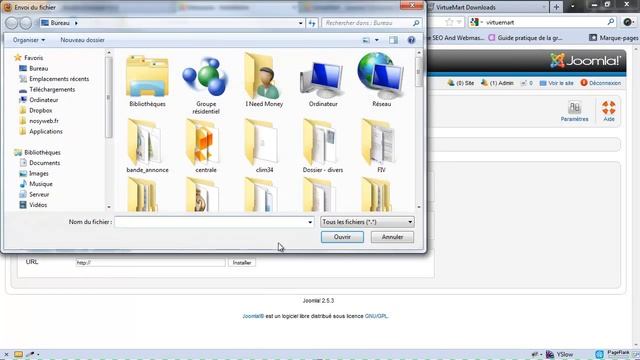This screenshot has width=640, height=360.
Task: Select the Groupe résidentiel icon
Action: tap(206, 77)
